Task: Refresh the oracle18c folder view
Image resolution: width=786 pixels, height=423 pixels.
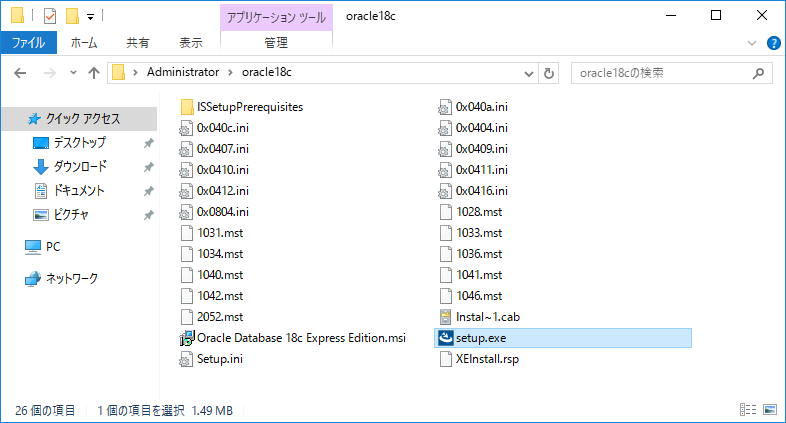Action: (549, 73)
